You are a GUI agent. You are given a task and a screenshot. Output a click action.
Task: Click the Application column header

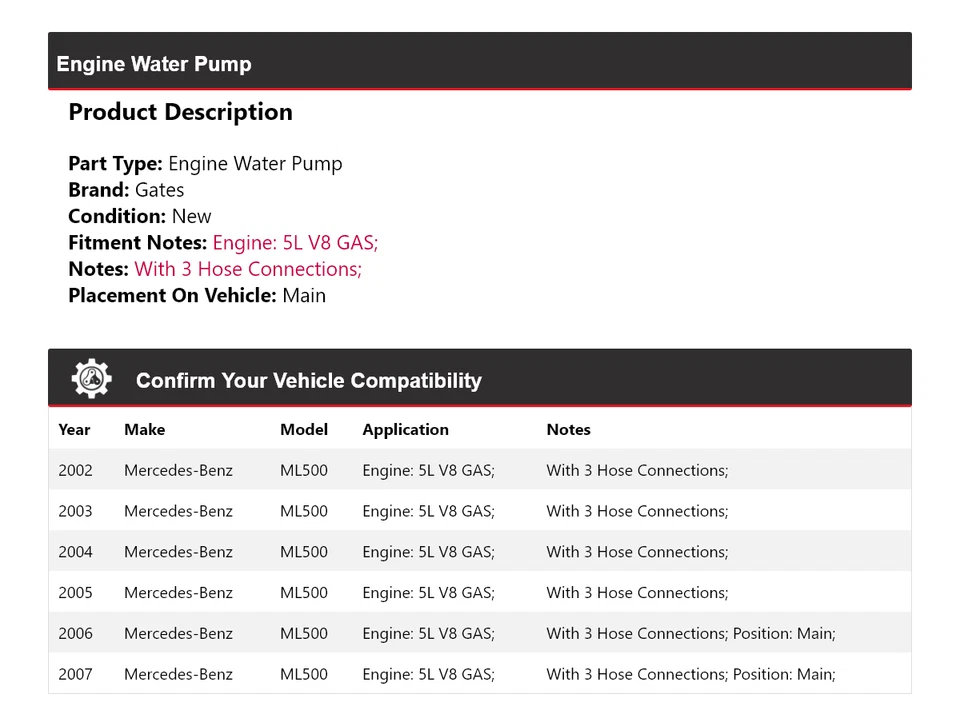[405, 429]
